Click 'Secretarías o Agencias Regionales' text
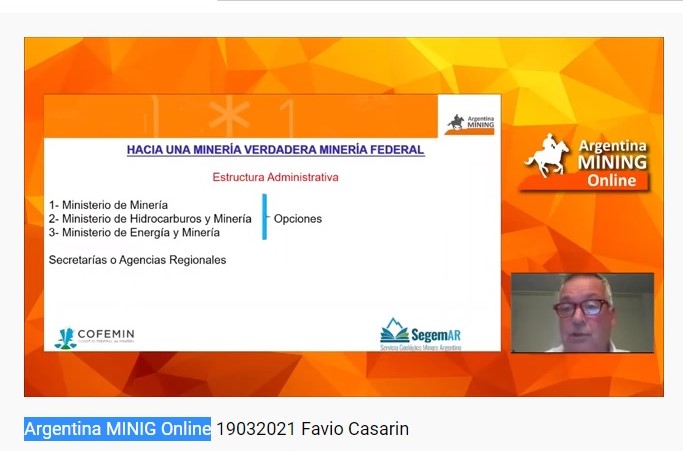Image resolution: width=683 pixels, height=451 pixels. click(x=138, y=260)
